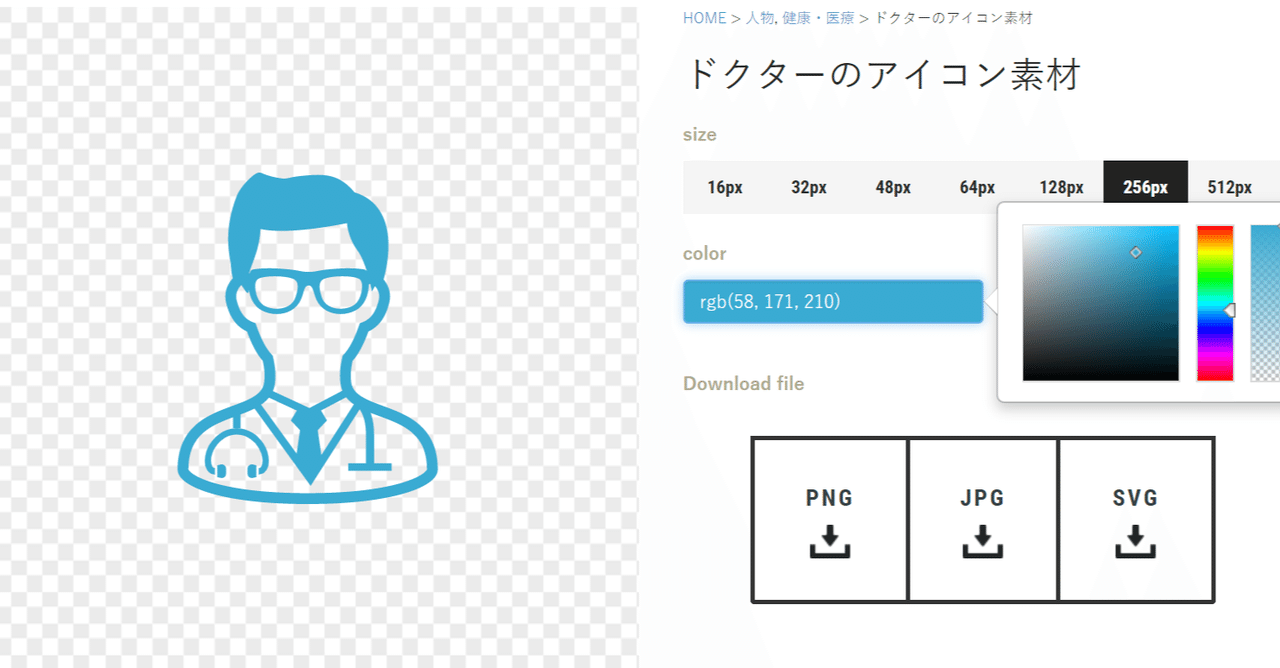Click the saturation-brightness color square
This screenshot has height=668, width=1280.
click(x=1101, y=303)
